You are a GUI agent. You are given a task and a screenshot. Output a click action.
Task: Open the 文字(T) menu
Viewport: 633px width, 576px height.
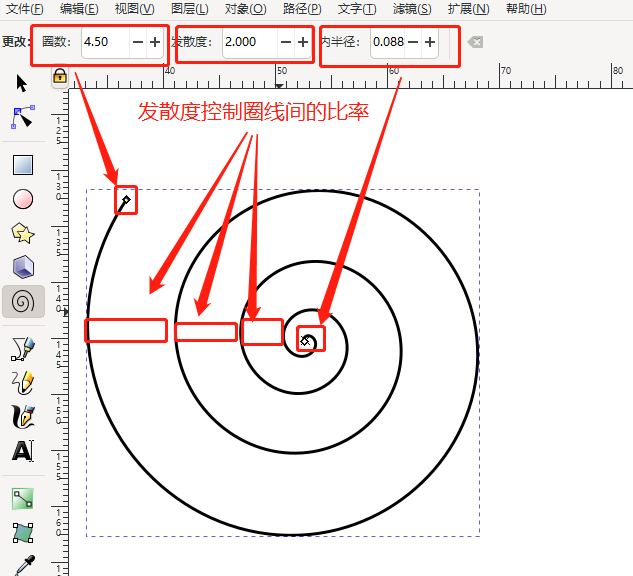[x=357, y=8]
